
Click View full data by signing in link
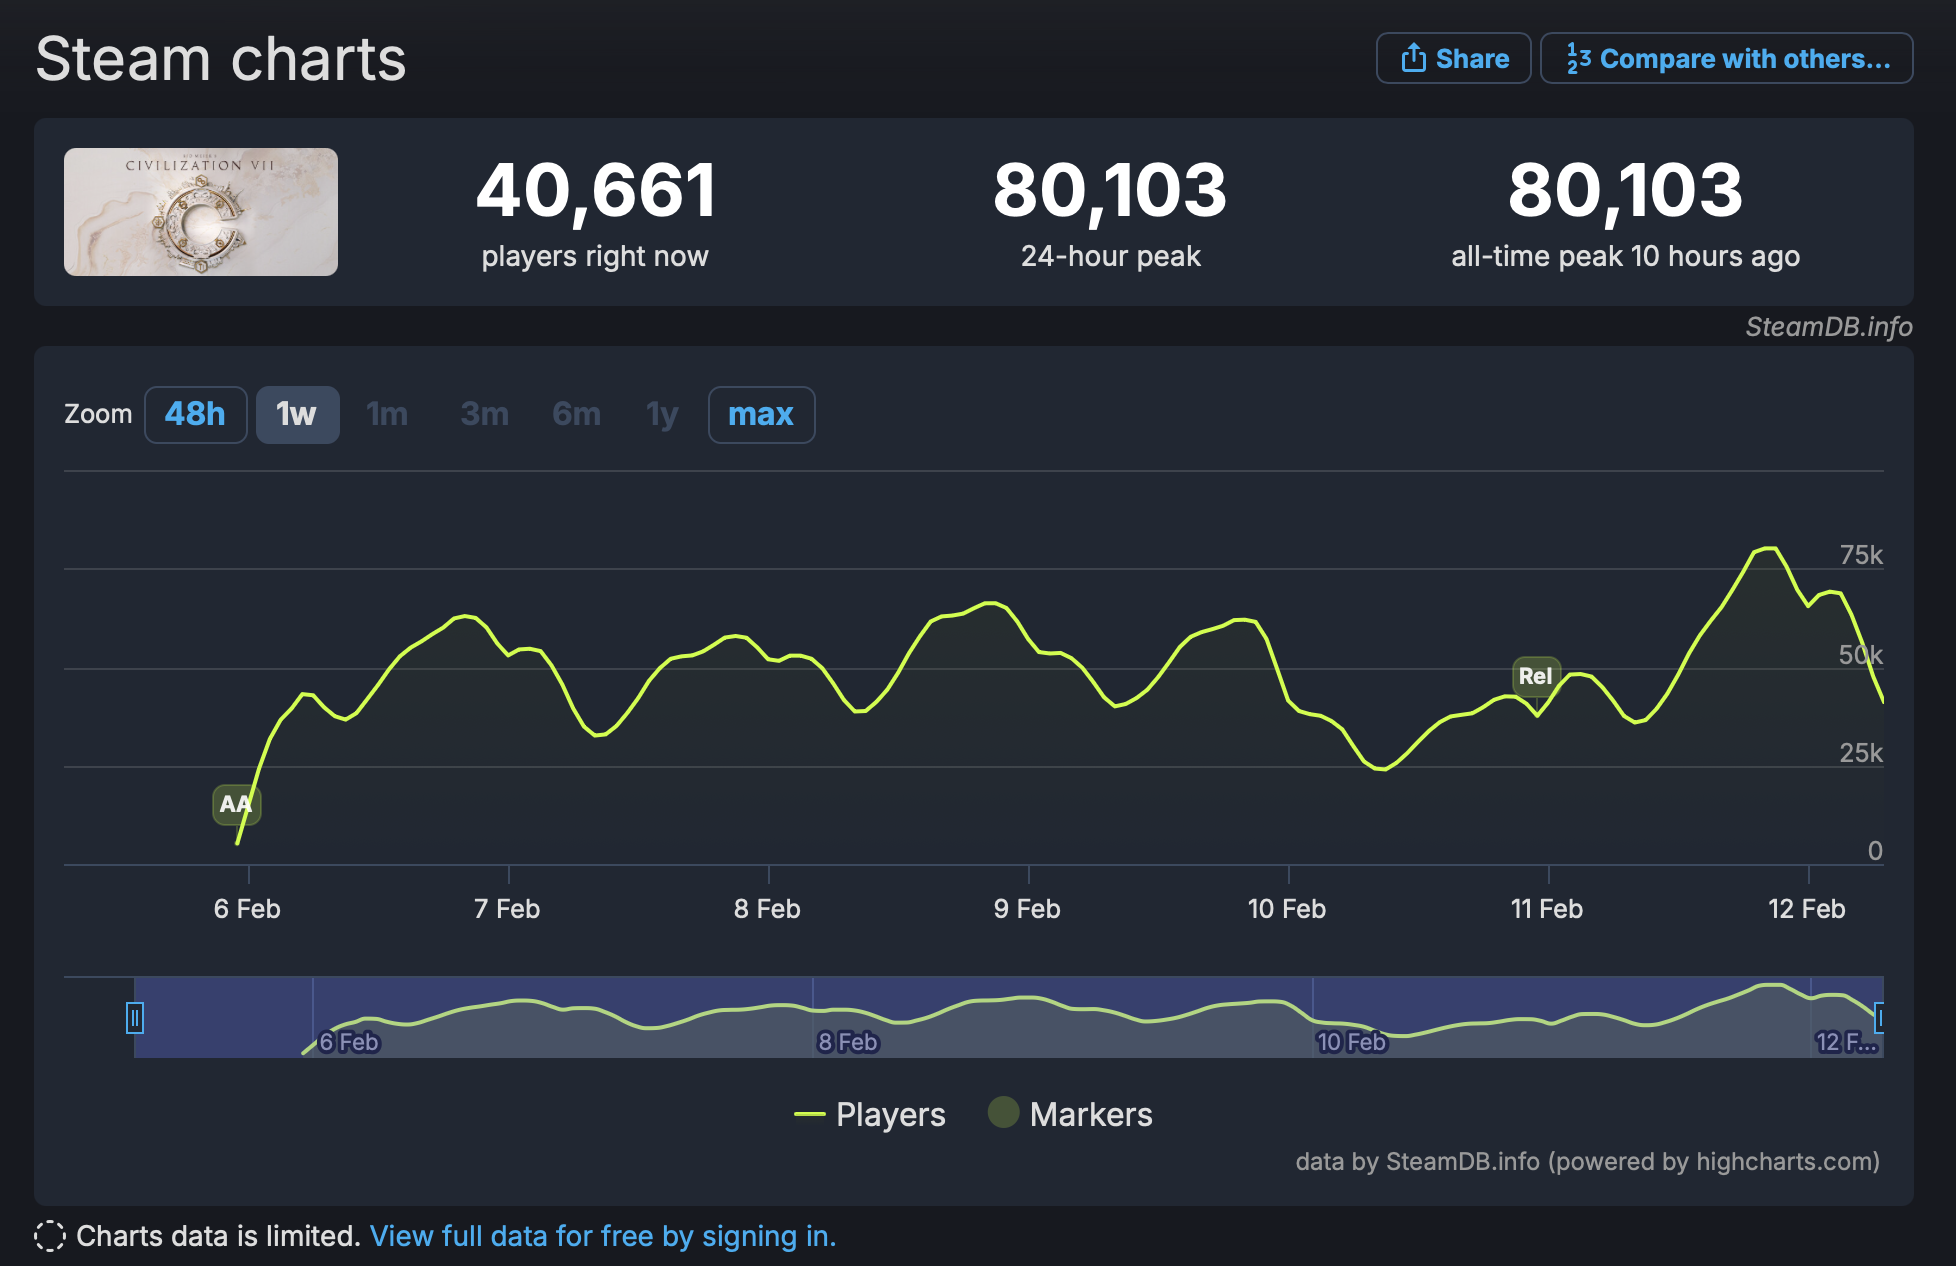point(603,1236)
